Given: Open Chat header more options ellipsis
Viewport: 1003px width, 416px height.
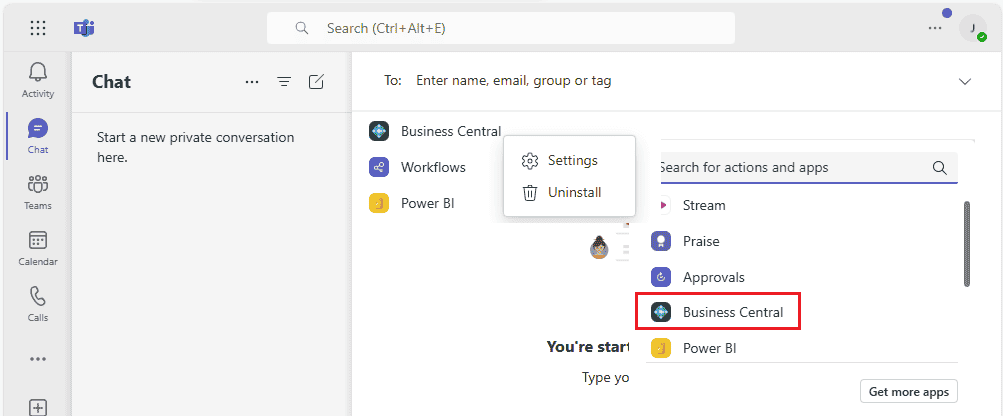Looking at the screenshot, I should pyautogui.click(x=252, y=82).
